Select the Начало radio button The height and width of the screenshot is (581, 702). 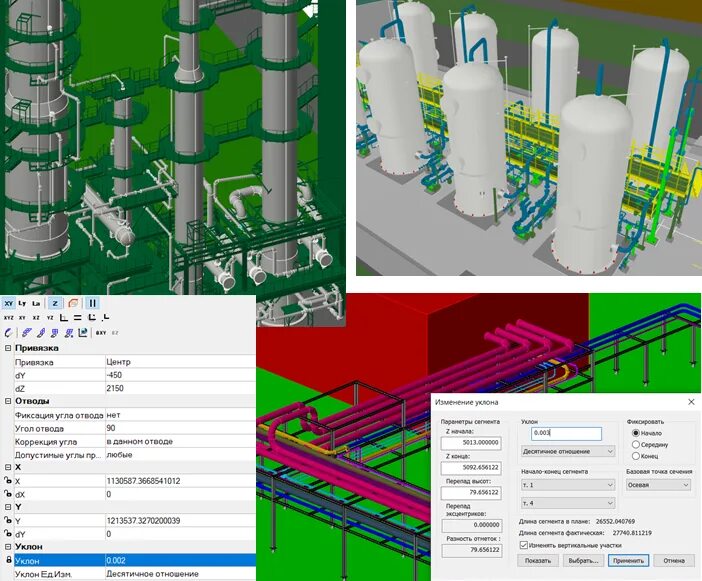point(635,433)
